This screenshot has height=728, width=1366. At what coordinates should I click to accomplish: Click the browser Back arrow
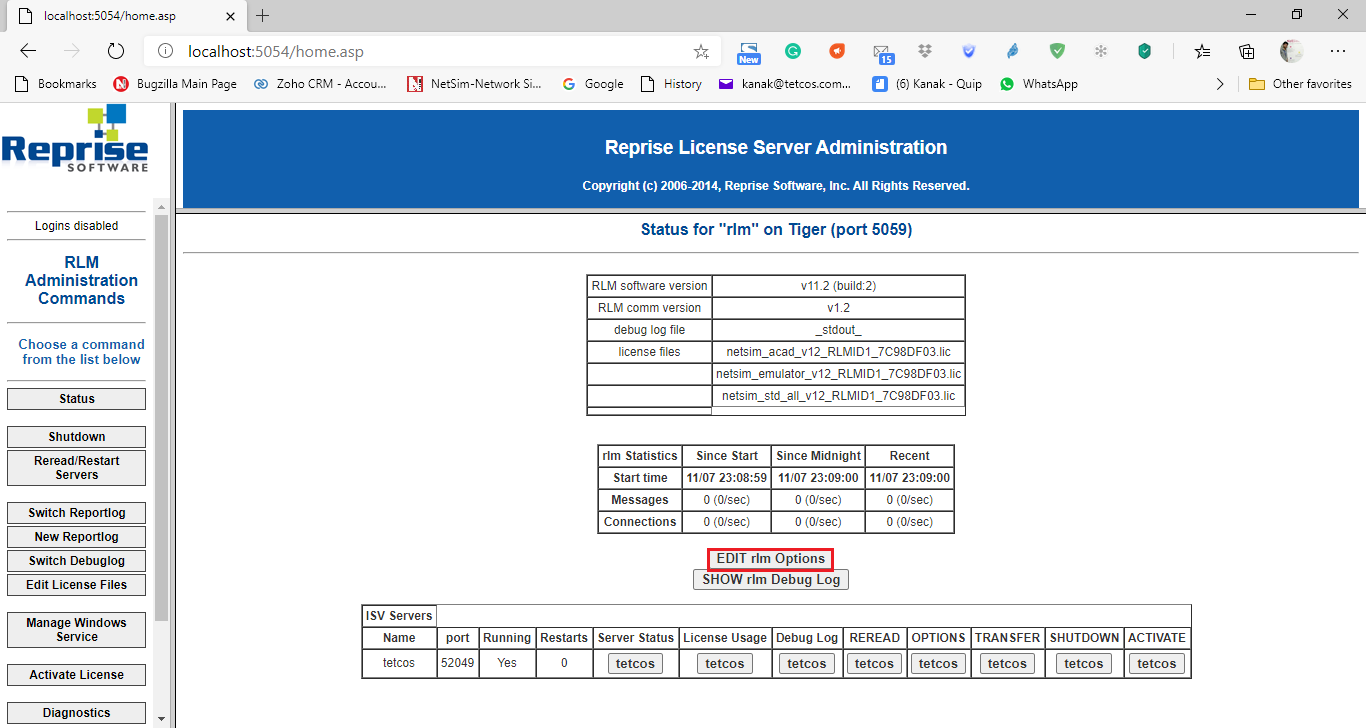pyautogui.click(x=28, y=51)
